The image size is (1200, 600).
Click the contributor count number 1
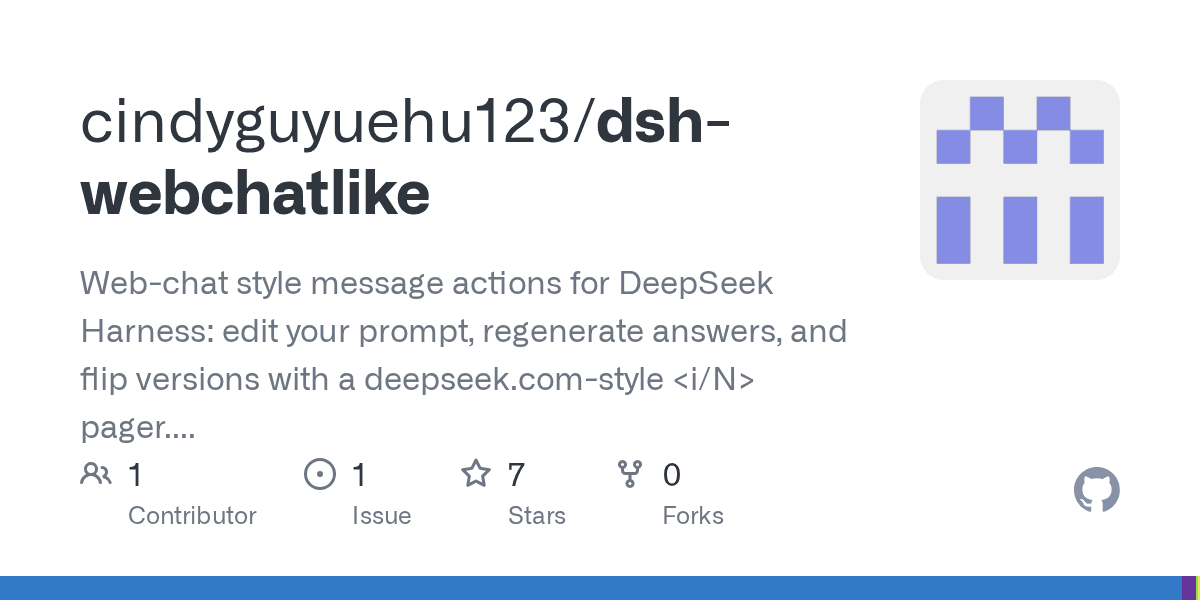pyautogui.click(x=135, y=475)
